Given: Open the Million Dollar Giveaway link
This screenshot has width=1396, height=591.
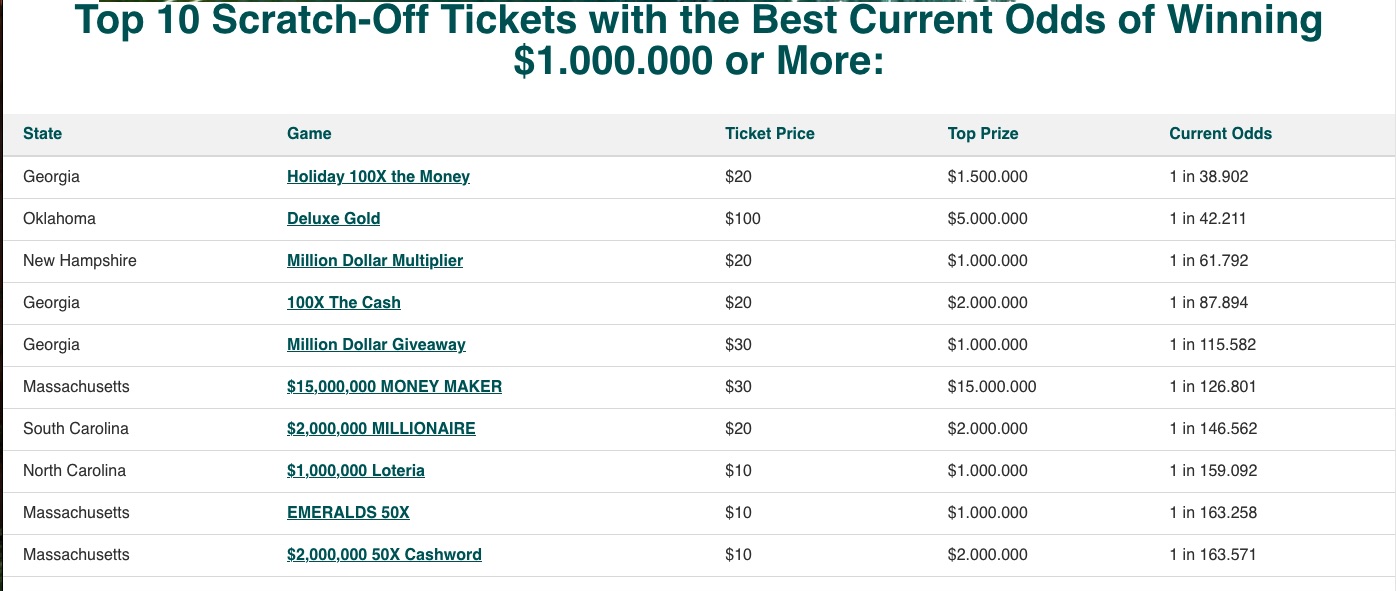Looking at the screenshot, I should tap(376, 345).
